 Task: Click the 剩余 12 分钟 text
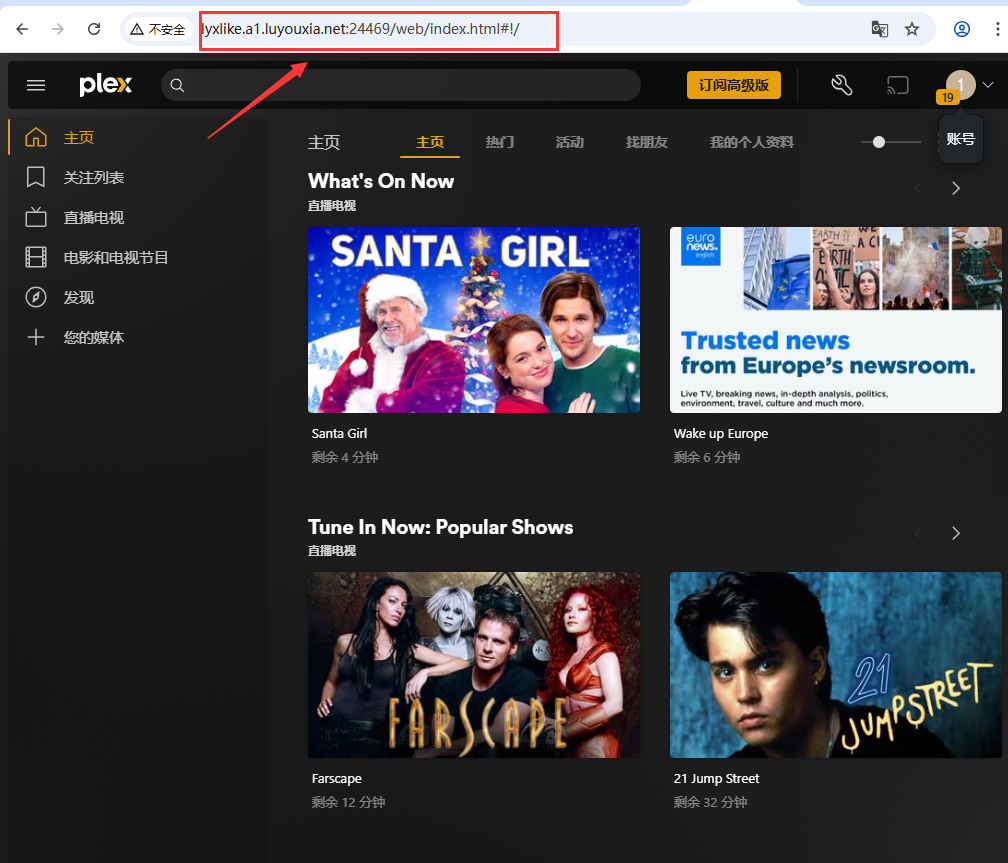coord(348,803)
